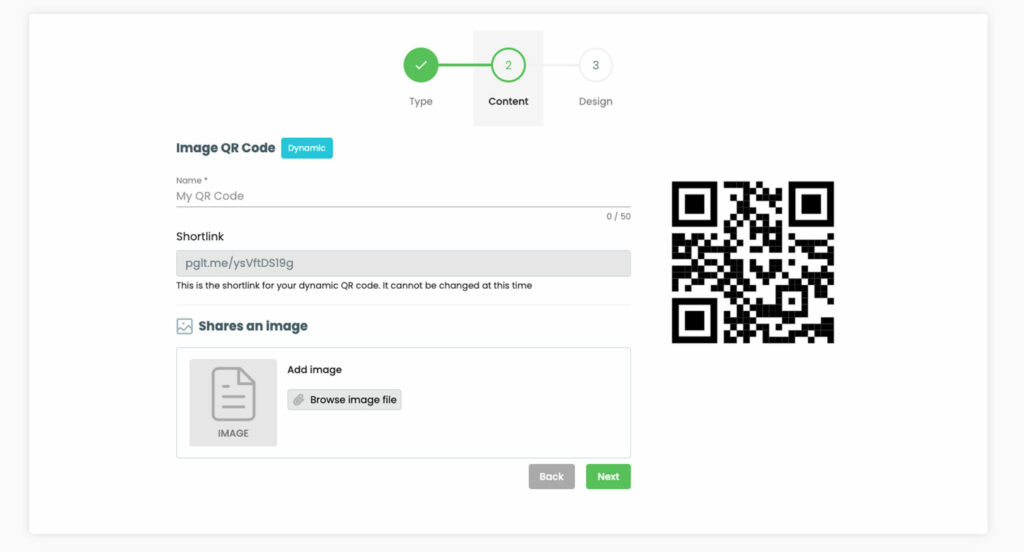
Task: Click the grey Back button
Action: click(551, 476)
